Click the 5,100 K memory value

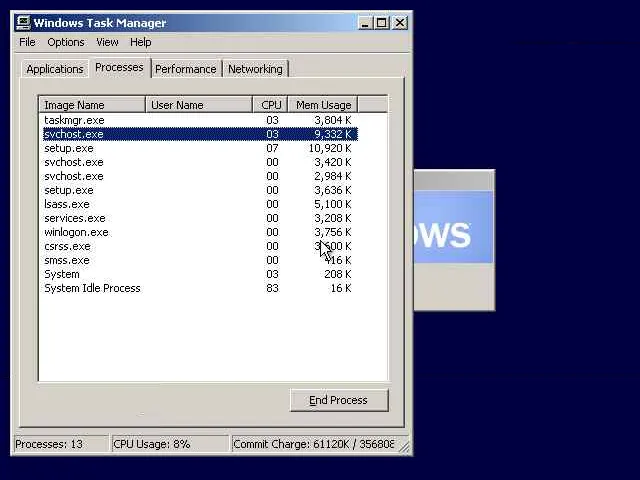click(333, 204)
